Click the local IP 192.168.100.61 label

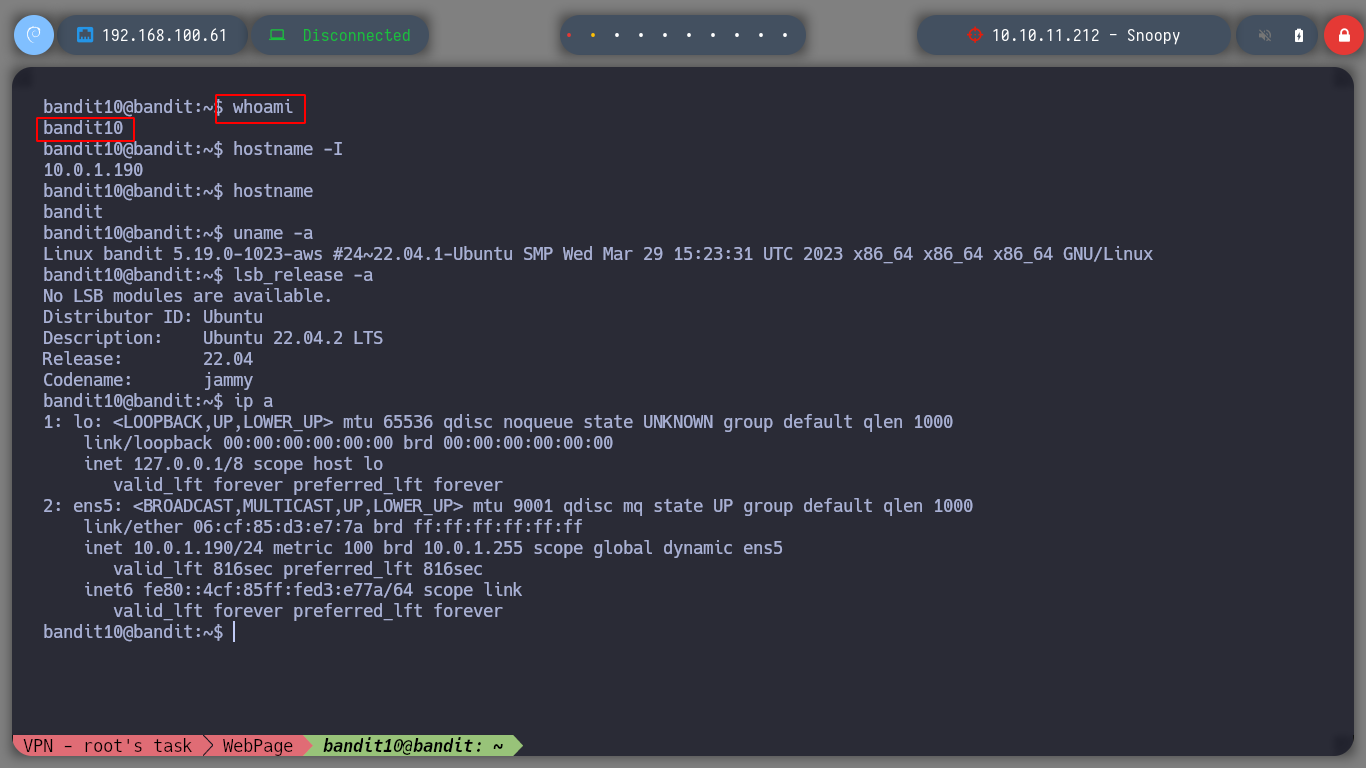(x=165, y=35)
